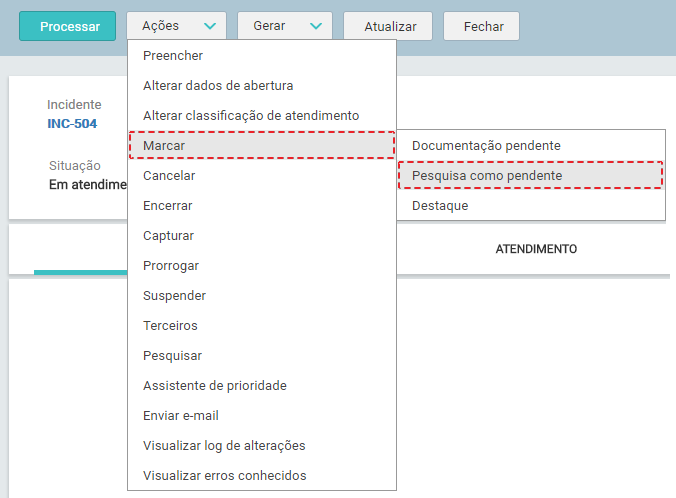
Task: Click the Fechar button
Action: pyautogui.click(x=482, y=26)
